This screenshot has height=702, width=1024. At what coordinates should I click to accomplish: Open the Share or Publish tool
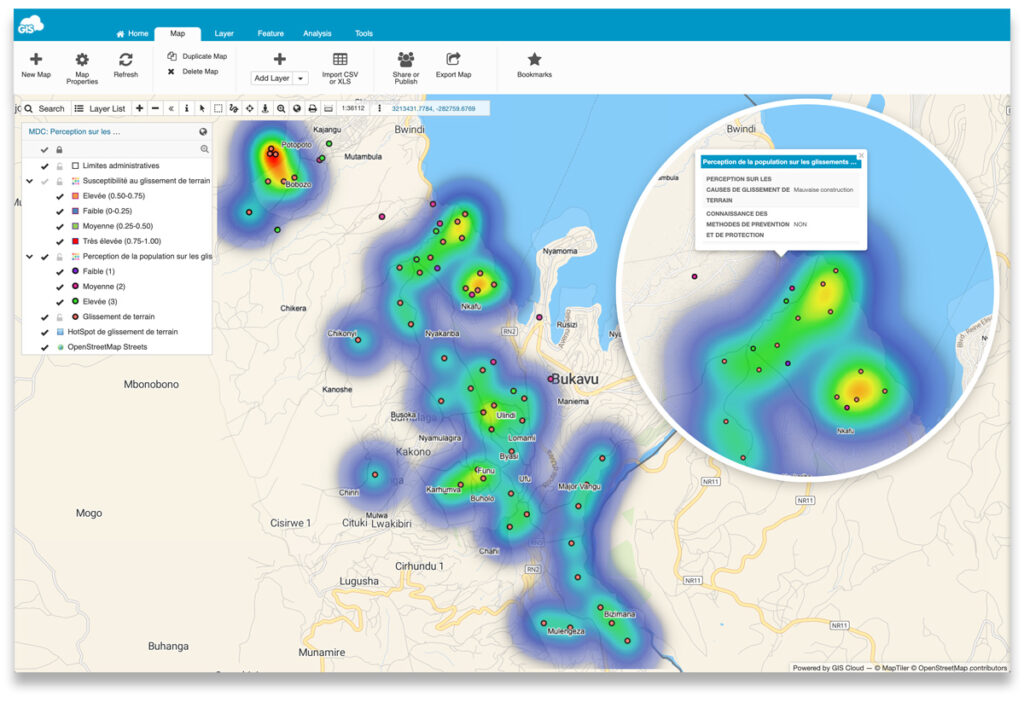406,64
